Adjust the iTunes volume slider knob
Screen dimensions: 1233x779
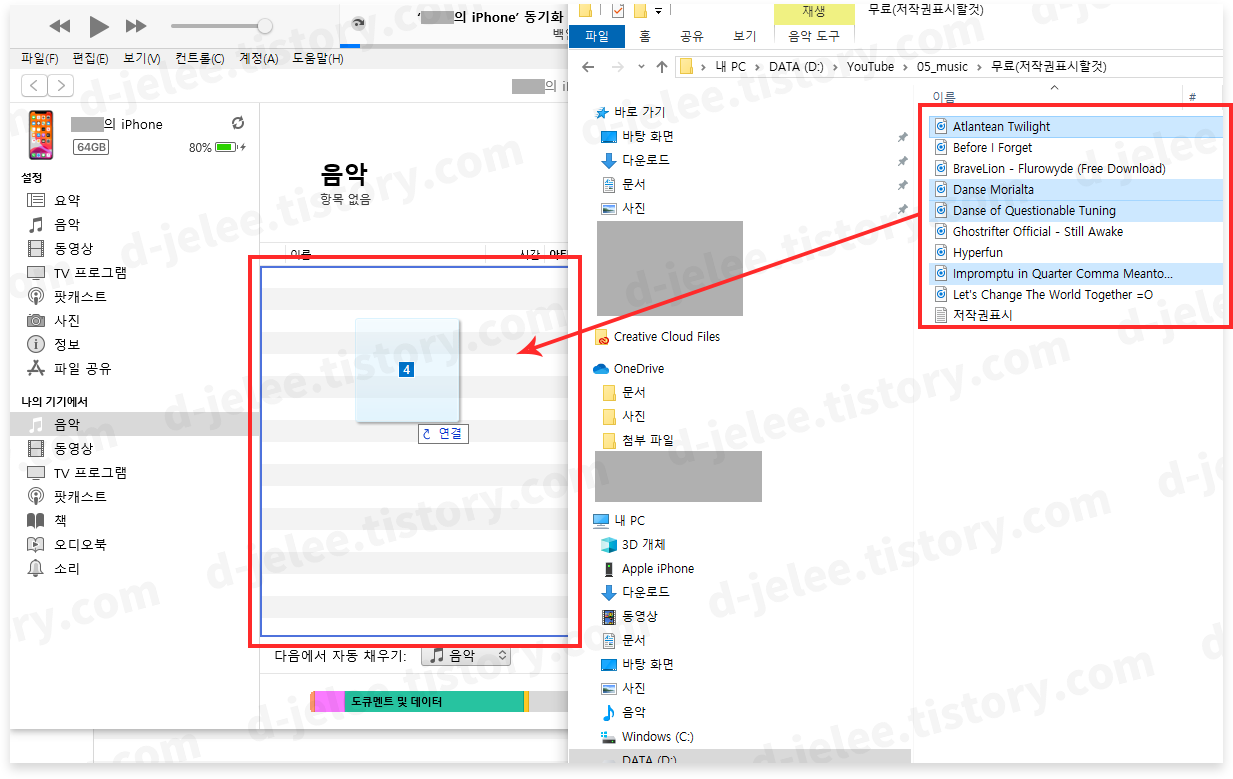(264, 26)
